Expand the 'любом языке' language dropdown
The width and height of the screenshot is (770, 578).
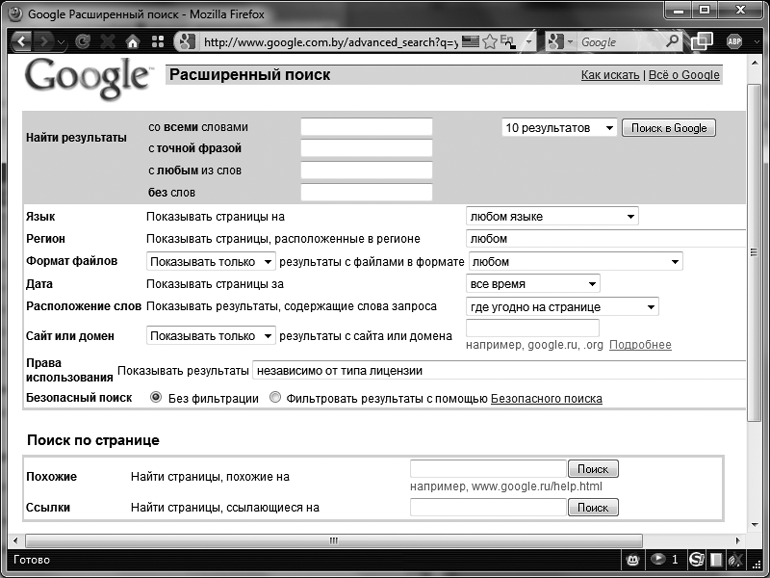pos(552,217)
